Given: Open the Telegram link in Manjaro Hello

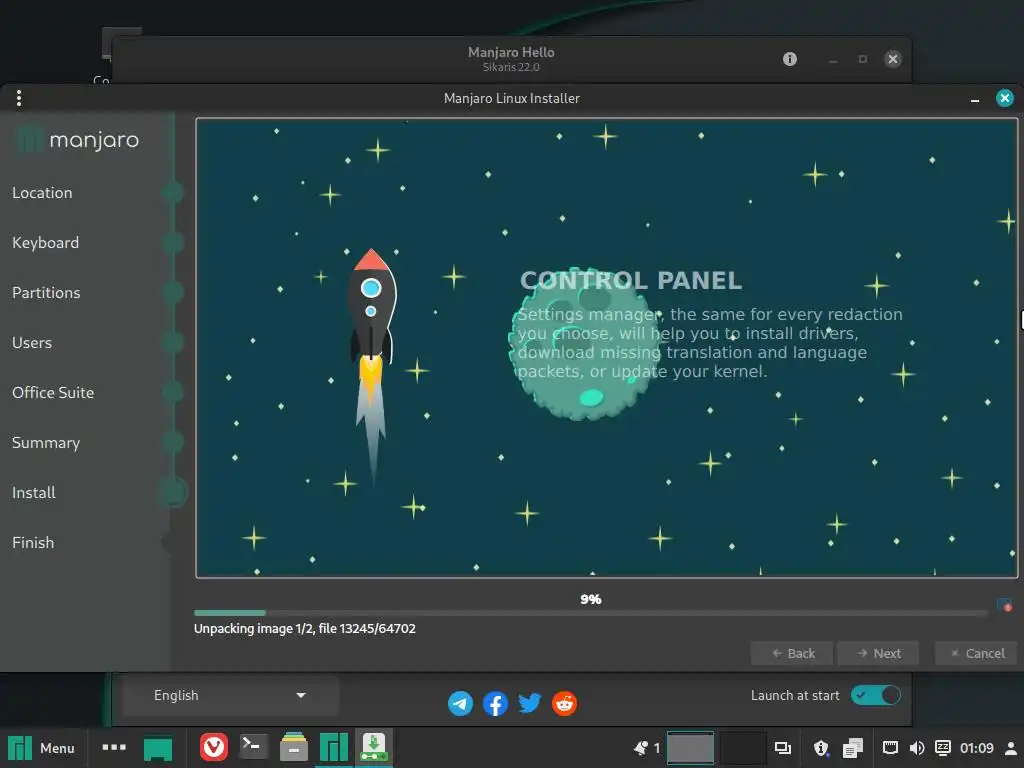Looking at the screenshot, I should click(x=460, y=703).
